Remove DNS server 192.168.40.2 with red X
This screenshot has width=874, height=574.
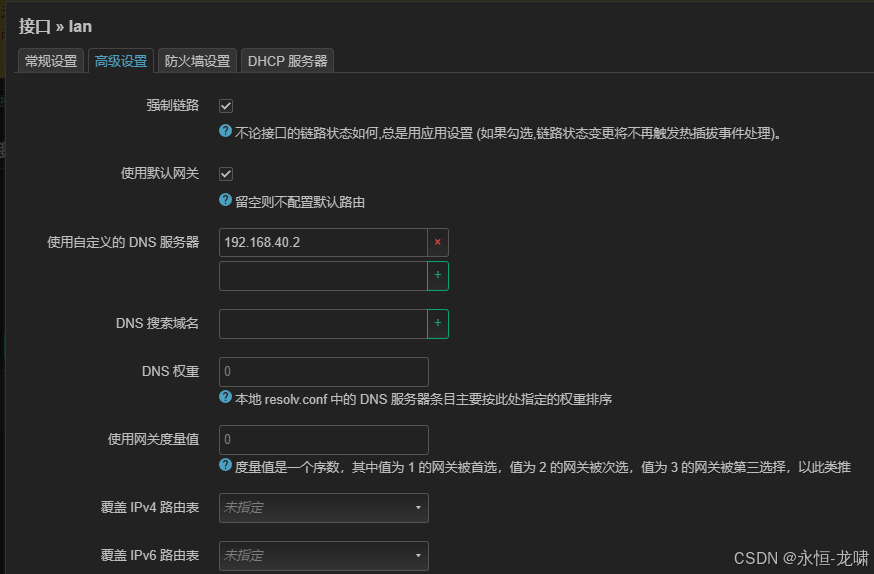[438, 242]
